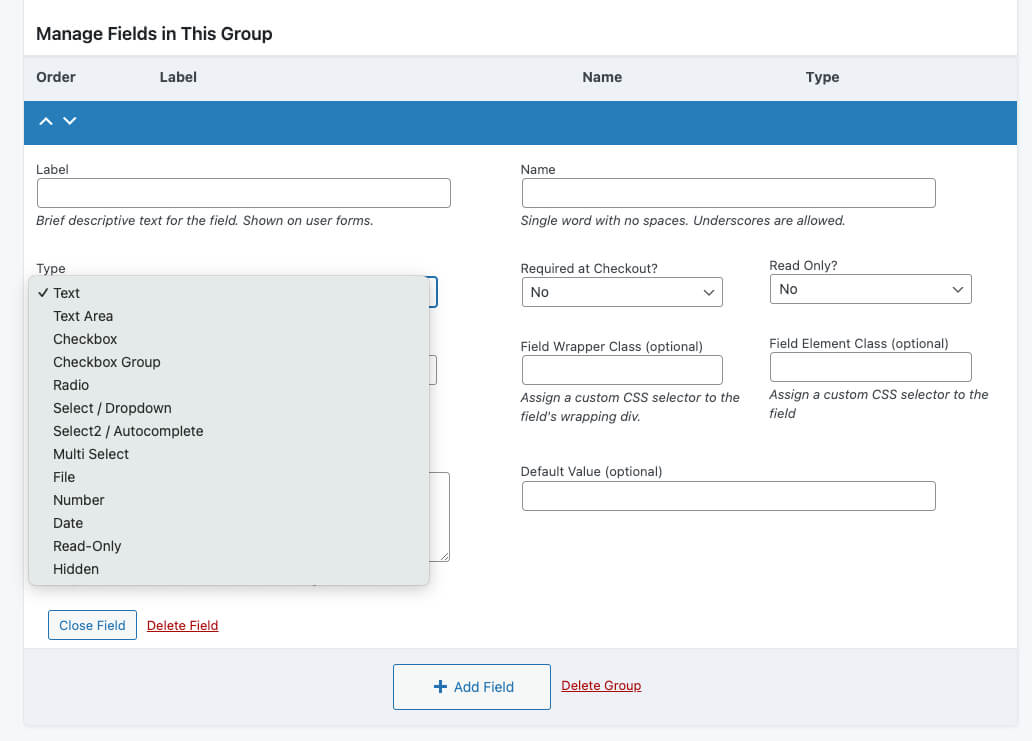Pick Radio from the type list
The image size is (1032, 741).
[x=229, y=385]
